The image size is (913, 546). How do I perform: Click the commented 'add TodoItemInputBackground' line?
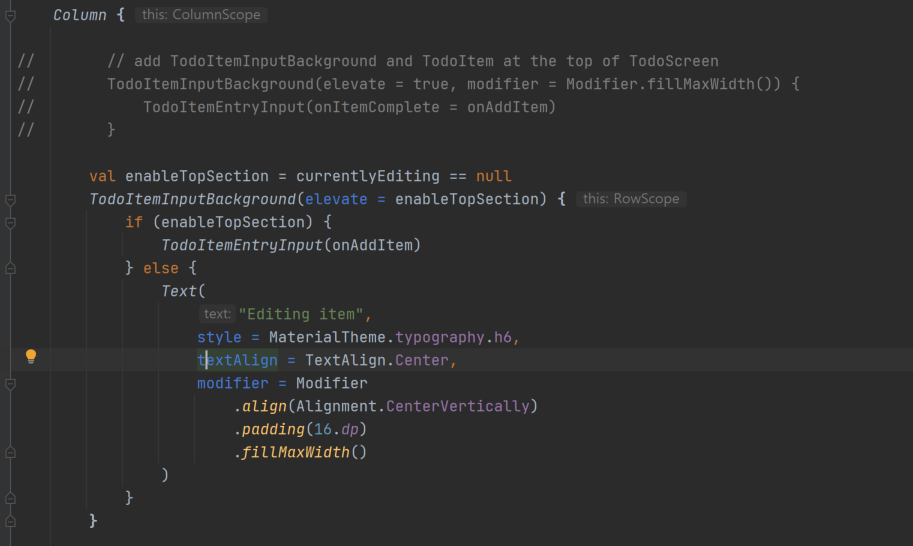click(413, 61)
